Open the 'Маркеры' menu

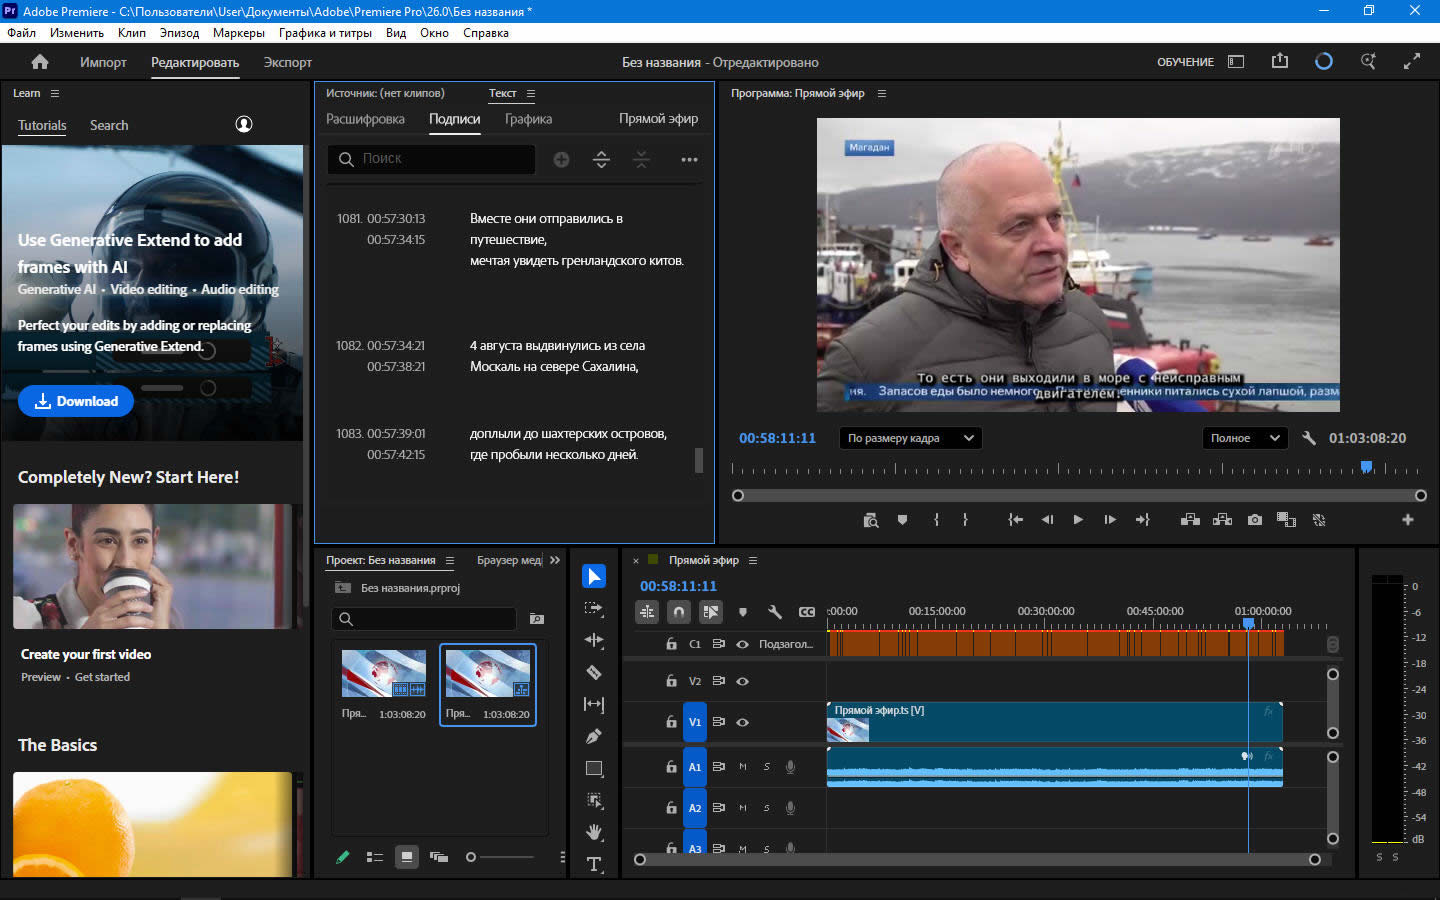point(238,33)
